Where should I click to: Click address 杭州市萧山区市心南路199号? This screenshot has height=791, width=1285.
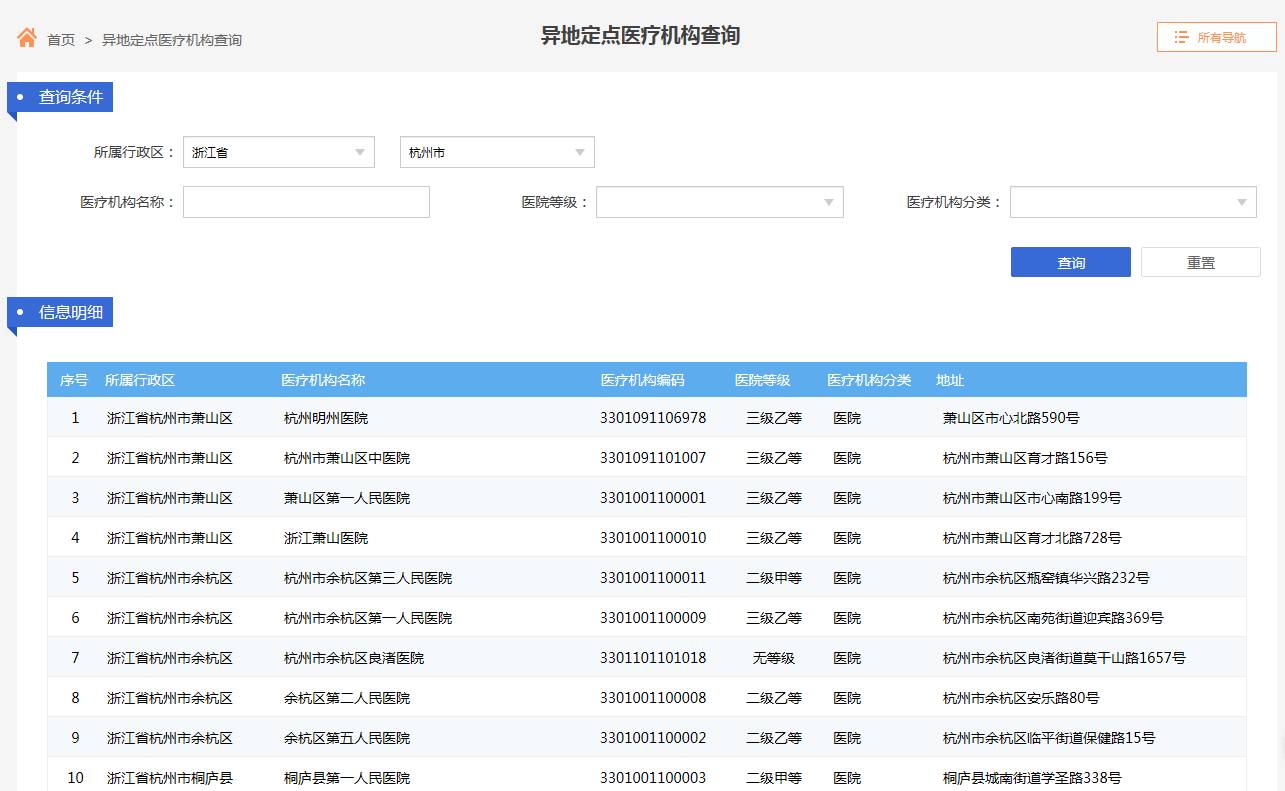pyautogui.click(x=1032, y=498)
